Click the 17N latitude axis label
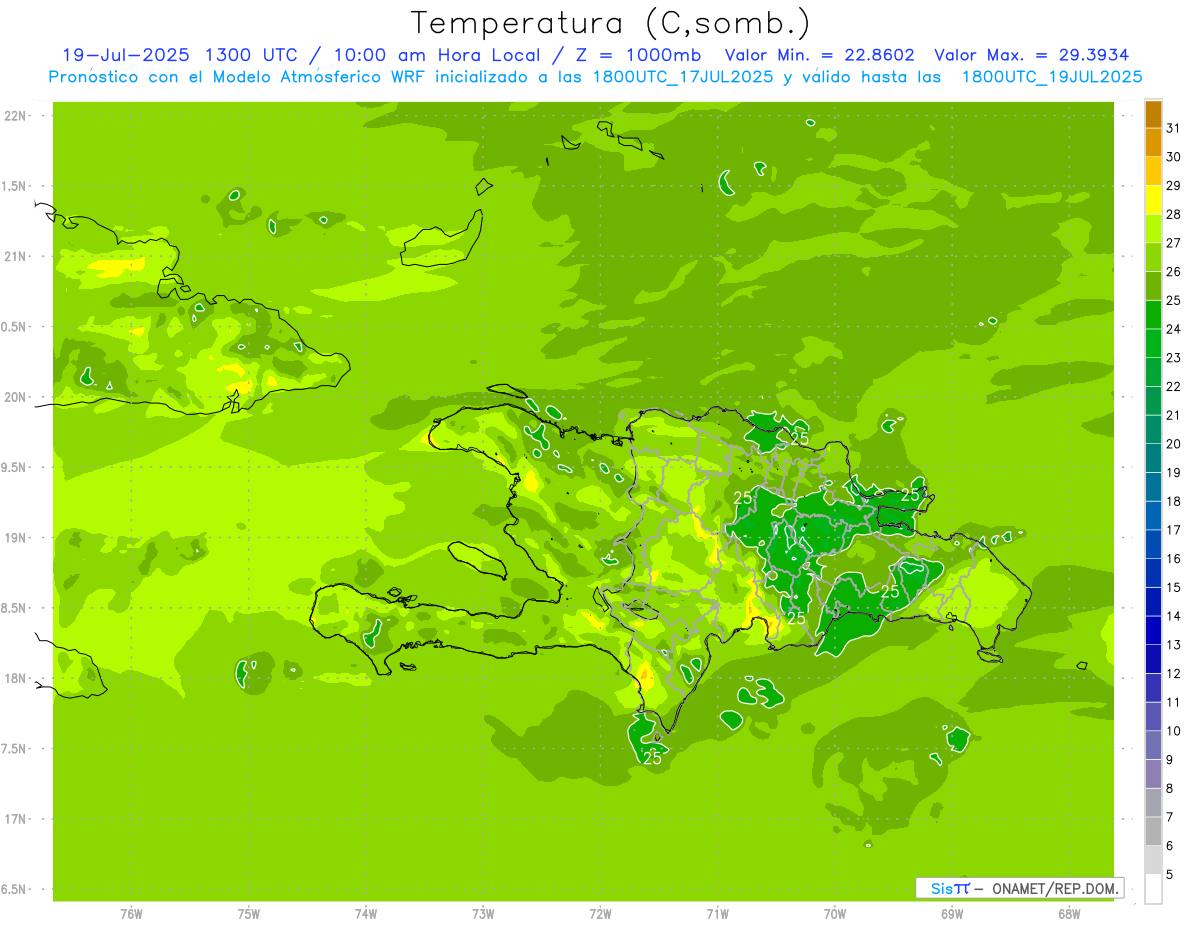1200x927 pixels. pyautogui.click(x=16, y=819)
